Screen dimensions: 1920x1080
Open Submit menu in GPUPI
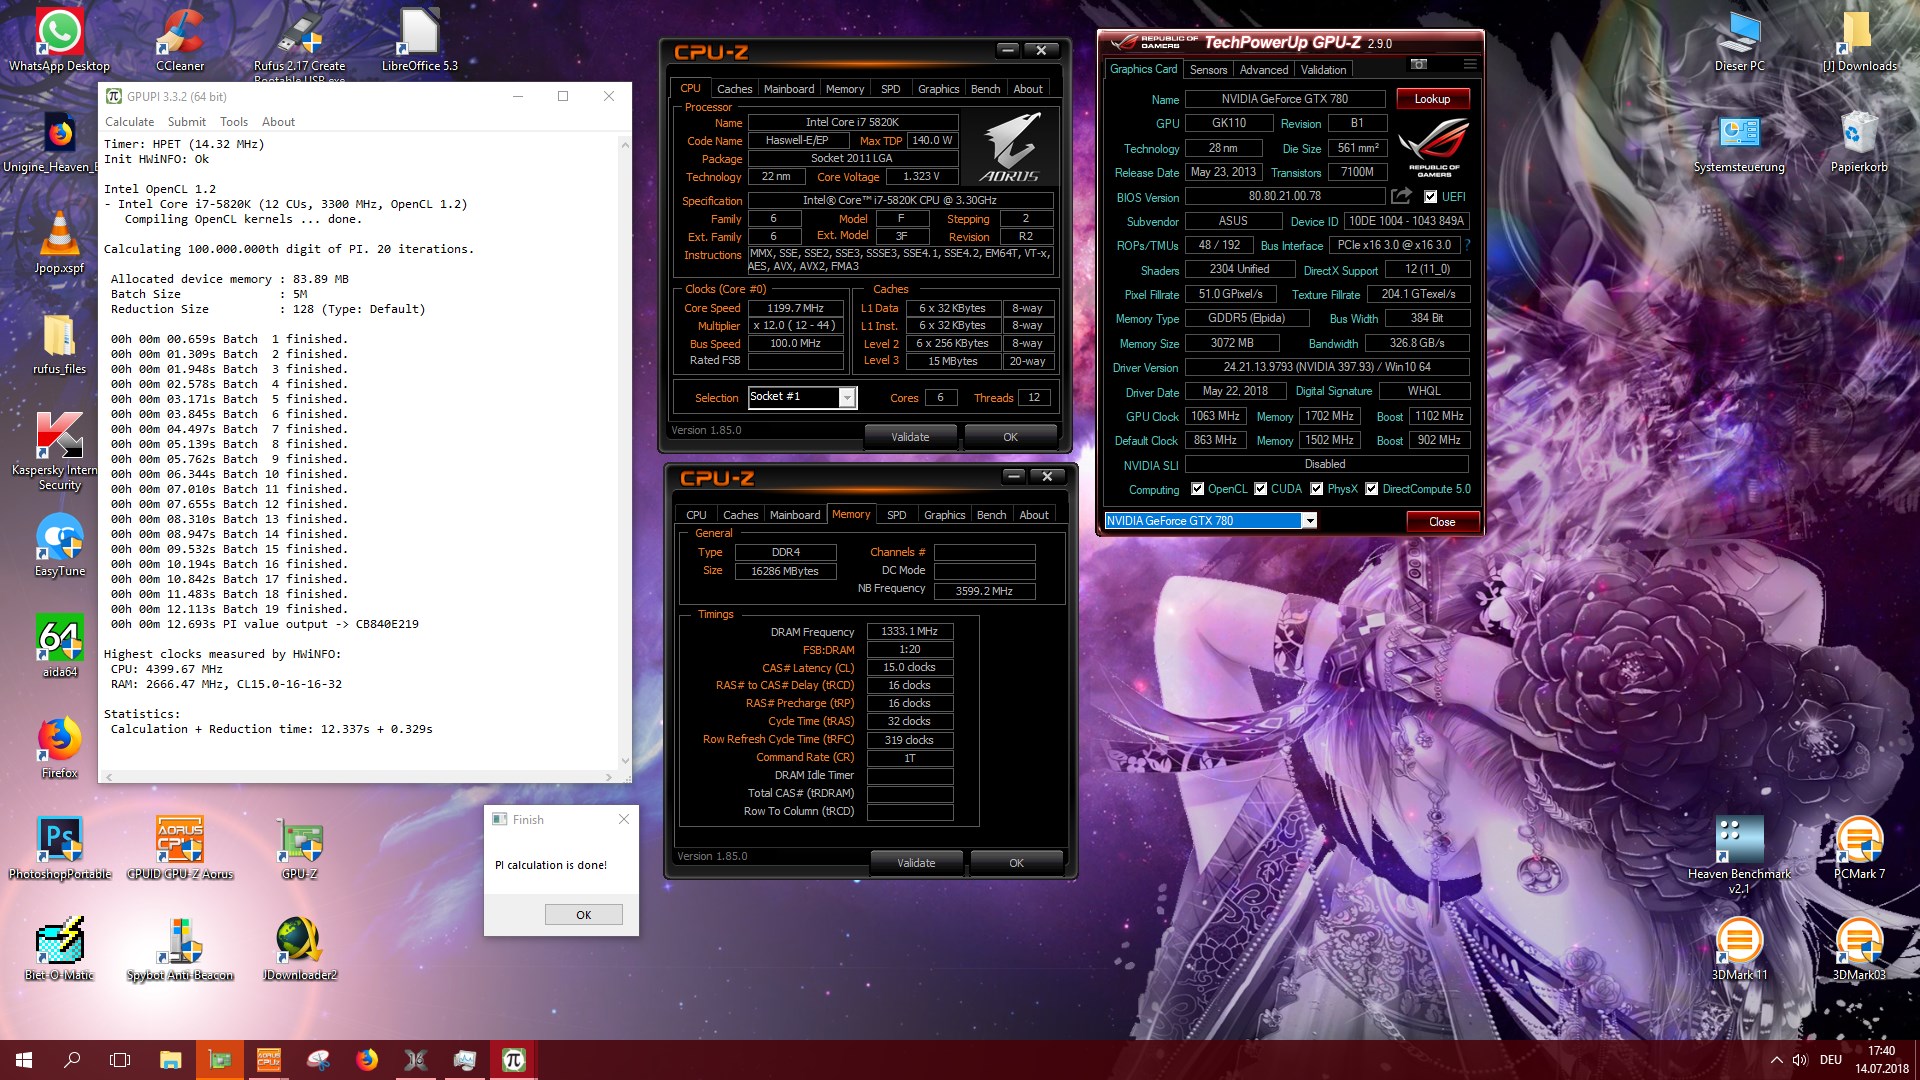pos(187,122)
